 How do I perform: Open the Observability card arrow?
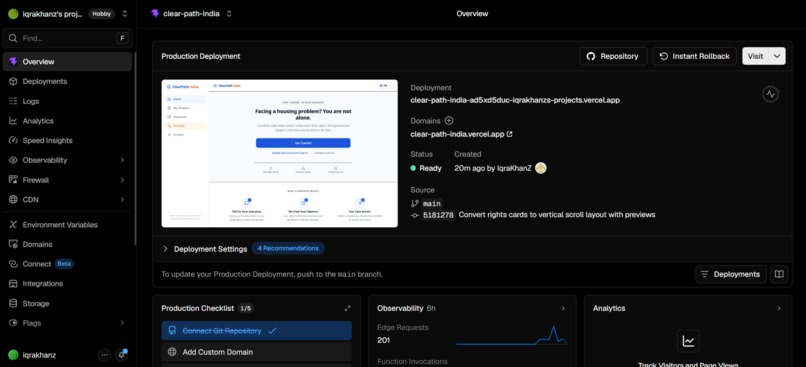(x=563, y=308)
